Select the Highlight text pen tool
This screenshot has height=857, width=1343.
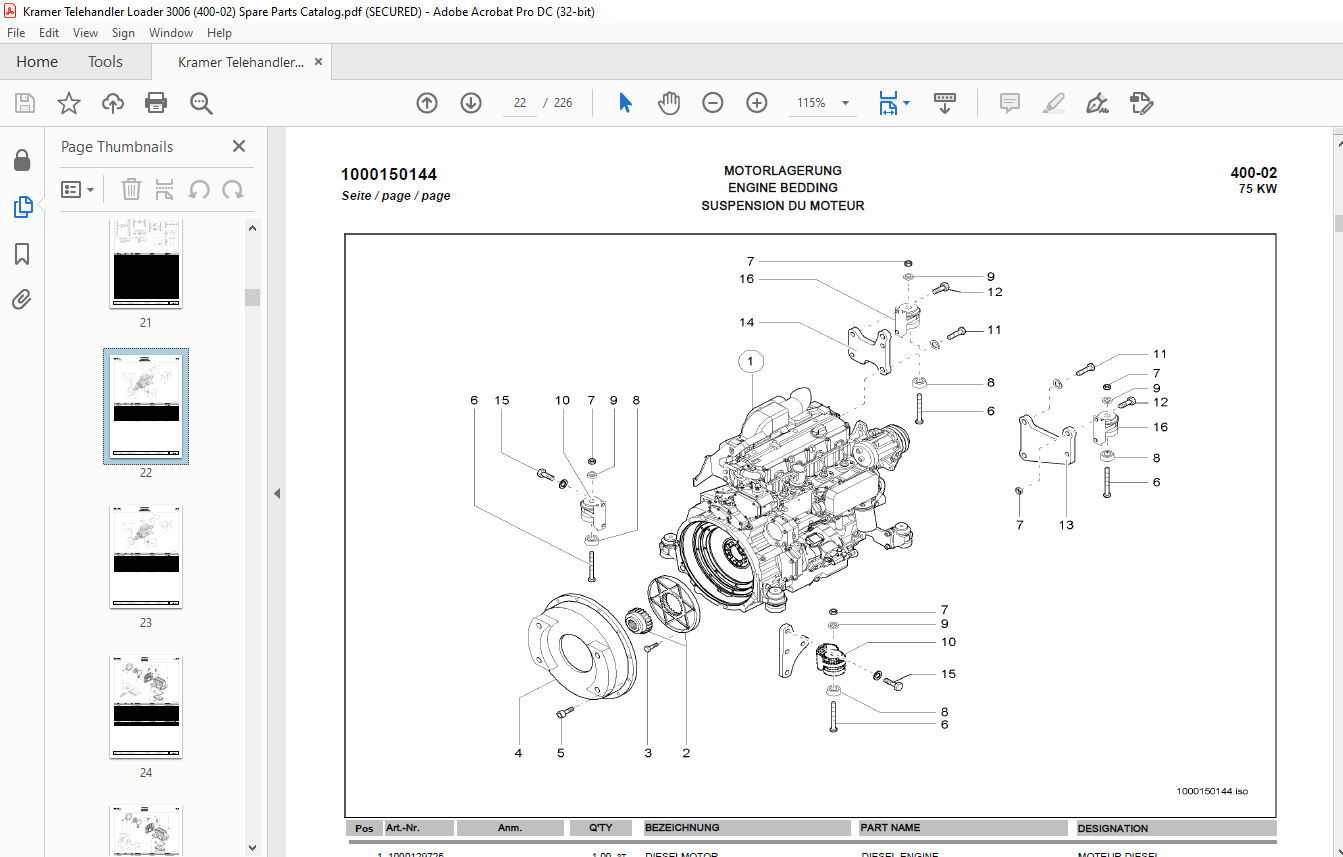[x=1053, y=103]
